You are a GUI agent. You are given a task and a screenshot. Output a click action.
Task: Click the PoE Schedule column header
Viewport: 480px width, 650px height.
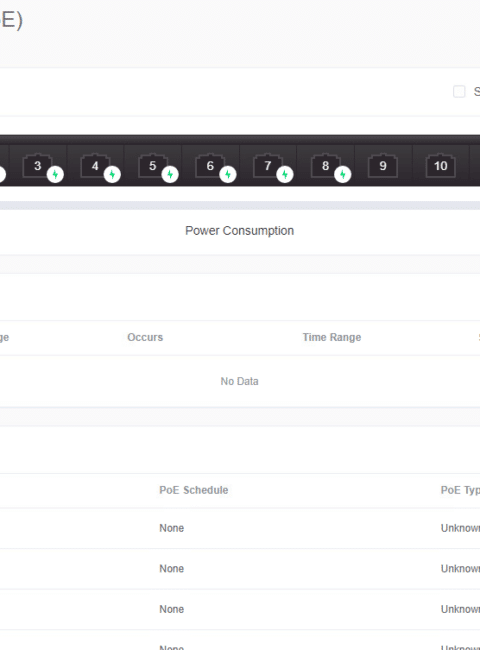[x=194, y=490]
